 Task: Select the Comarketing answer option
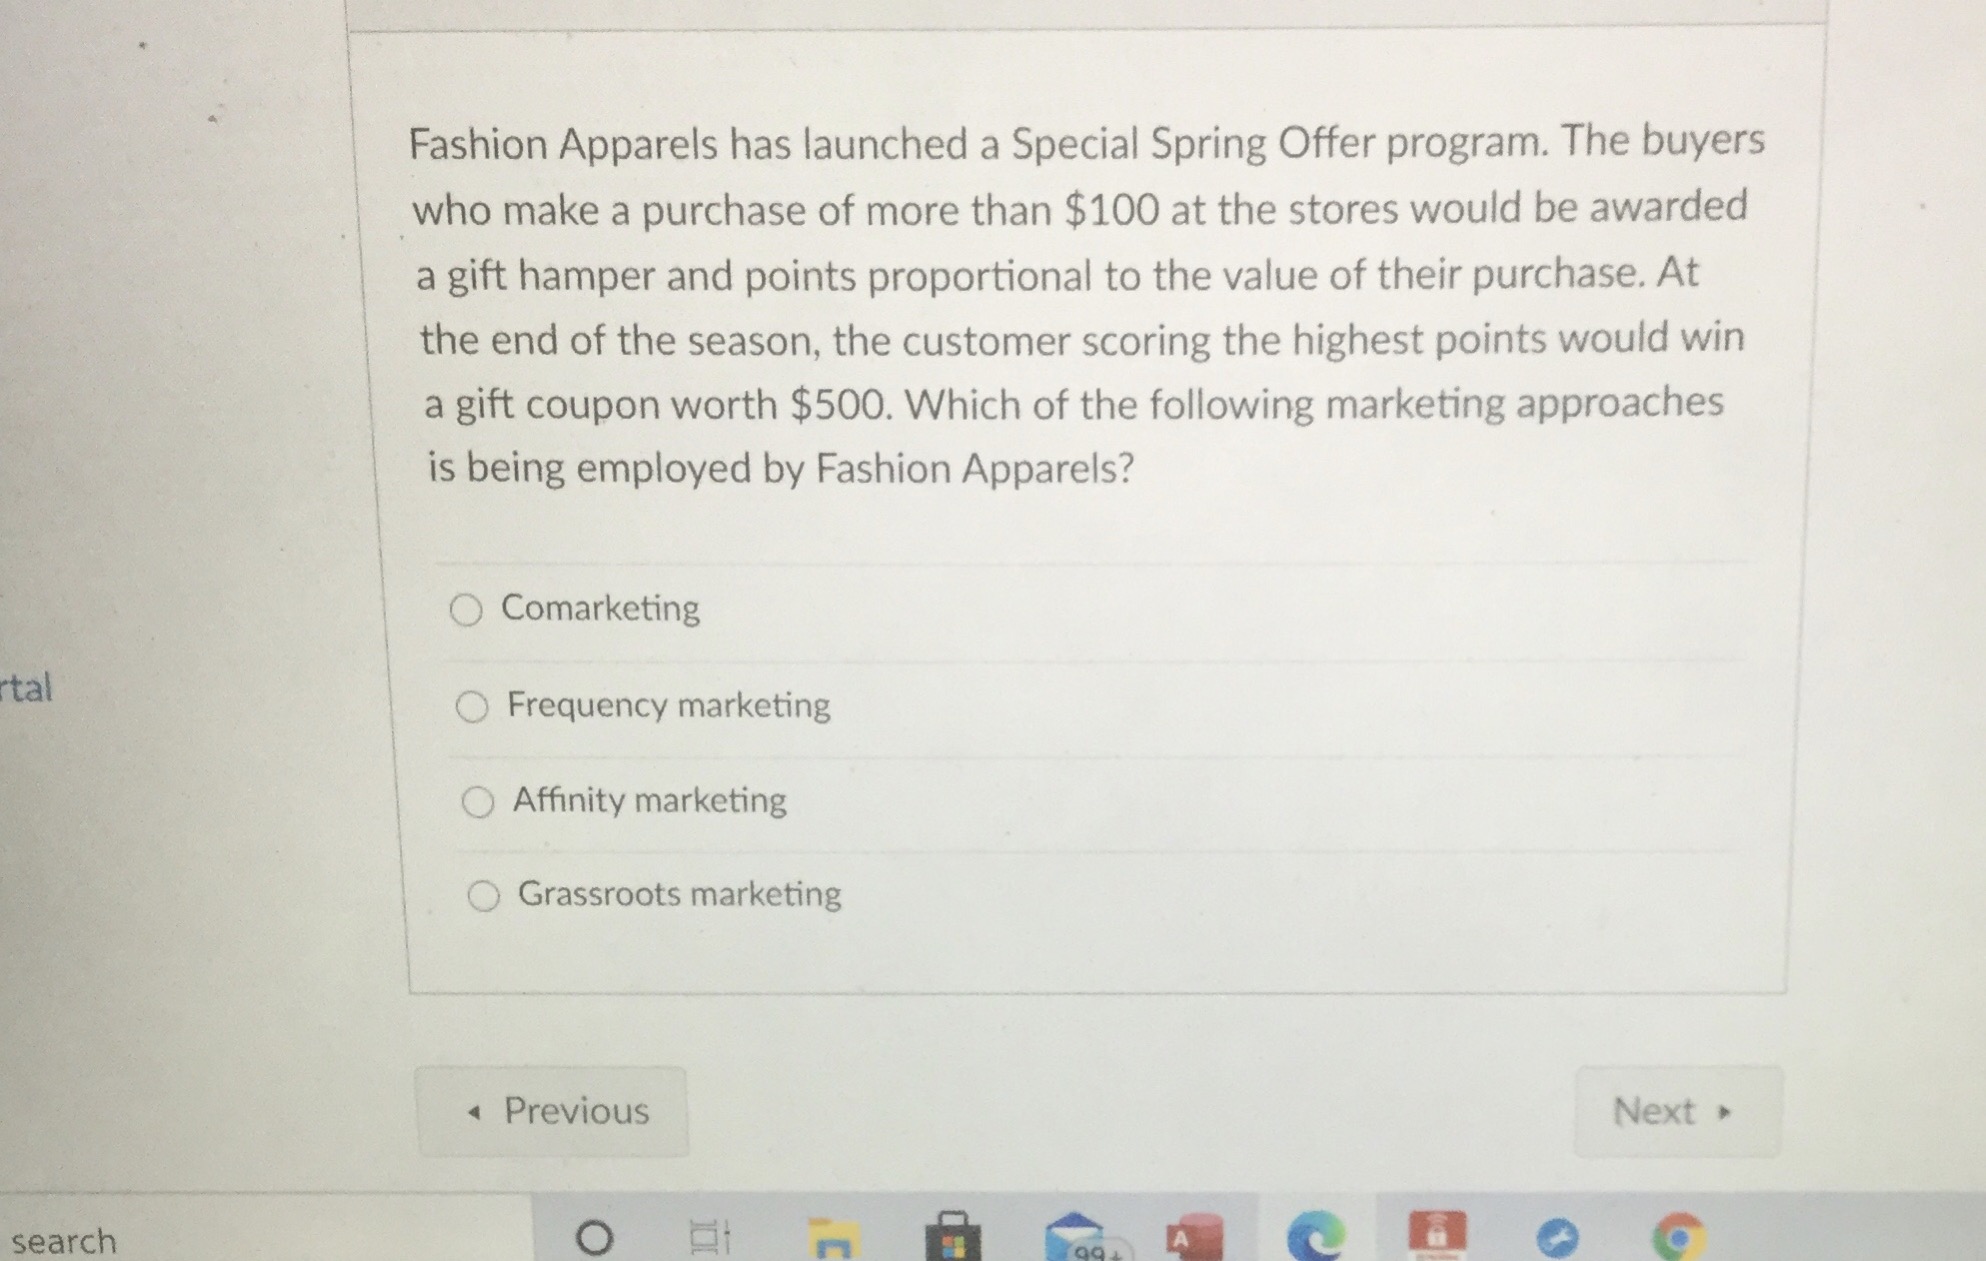point(468,609)
